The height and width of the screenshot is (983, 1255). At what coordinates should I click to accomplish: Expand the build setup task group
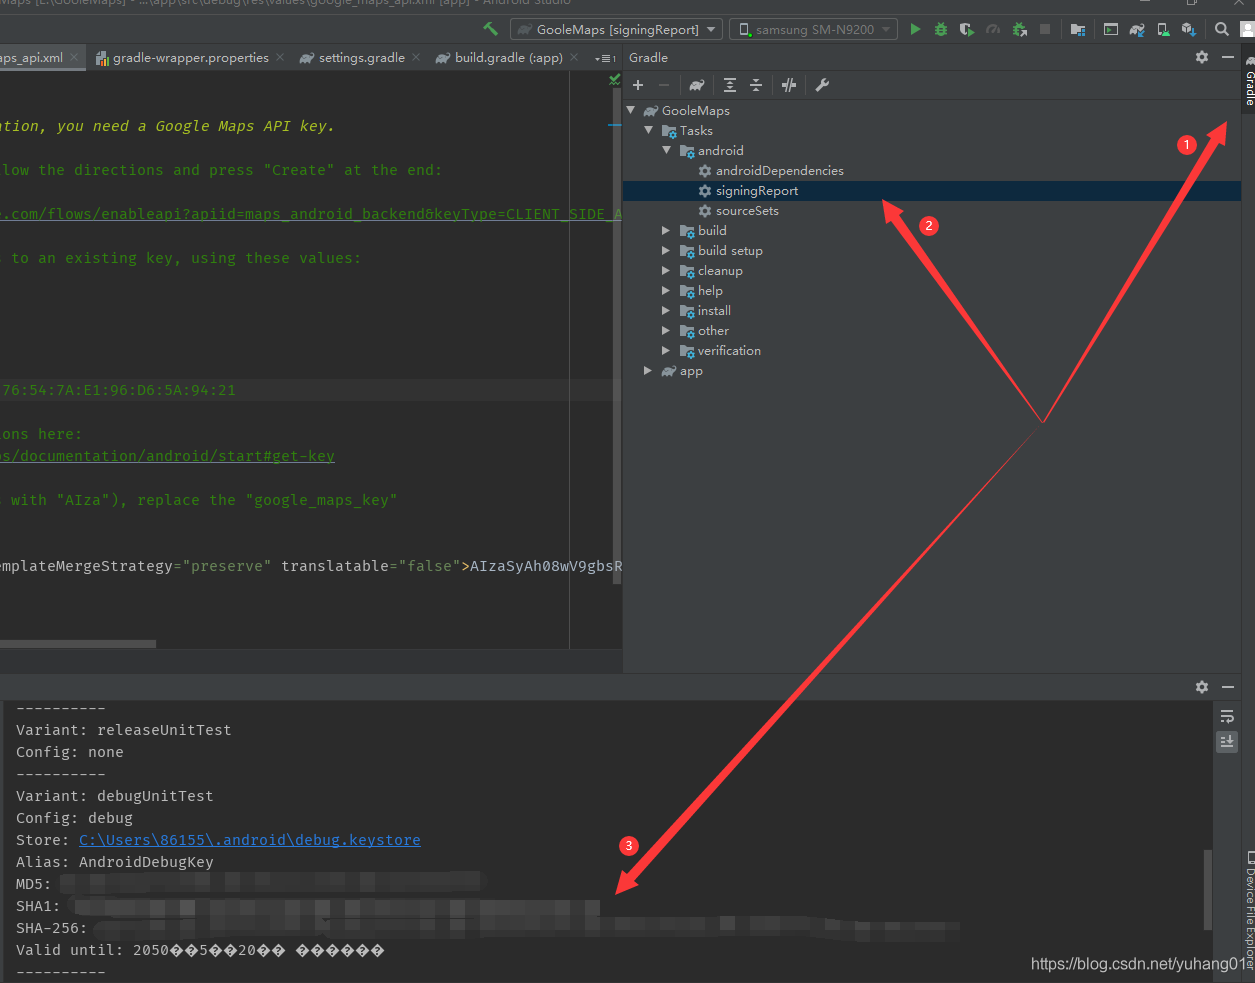pyautogui.click(x=667, y=250)
